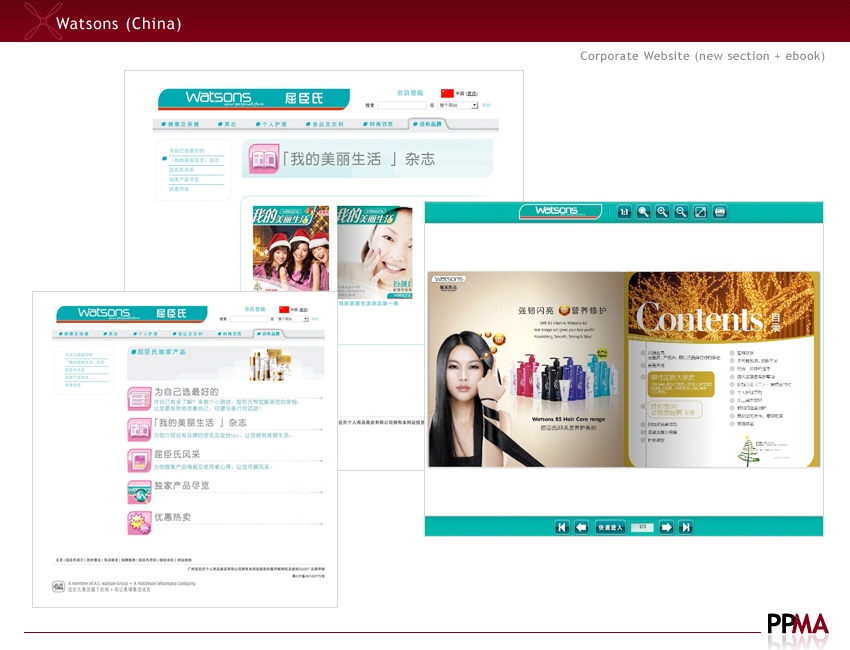This screenshot has height=650, width=850.
Task: Select 个人护理 tab on the magazine webpage
Action: pyautogui.click(x=271, y=124)
